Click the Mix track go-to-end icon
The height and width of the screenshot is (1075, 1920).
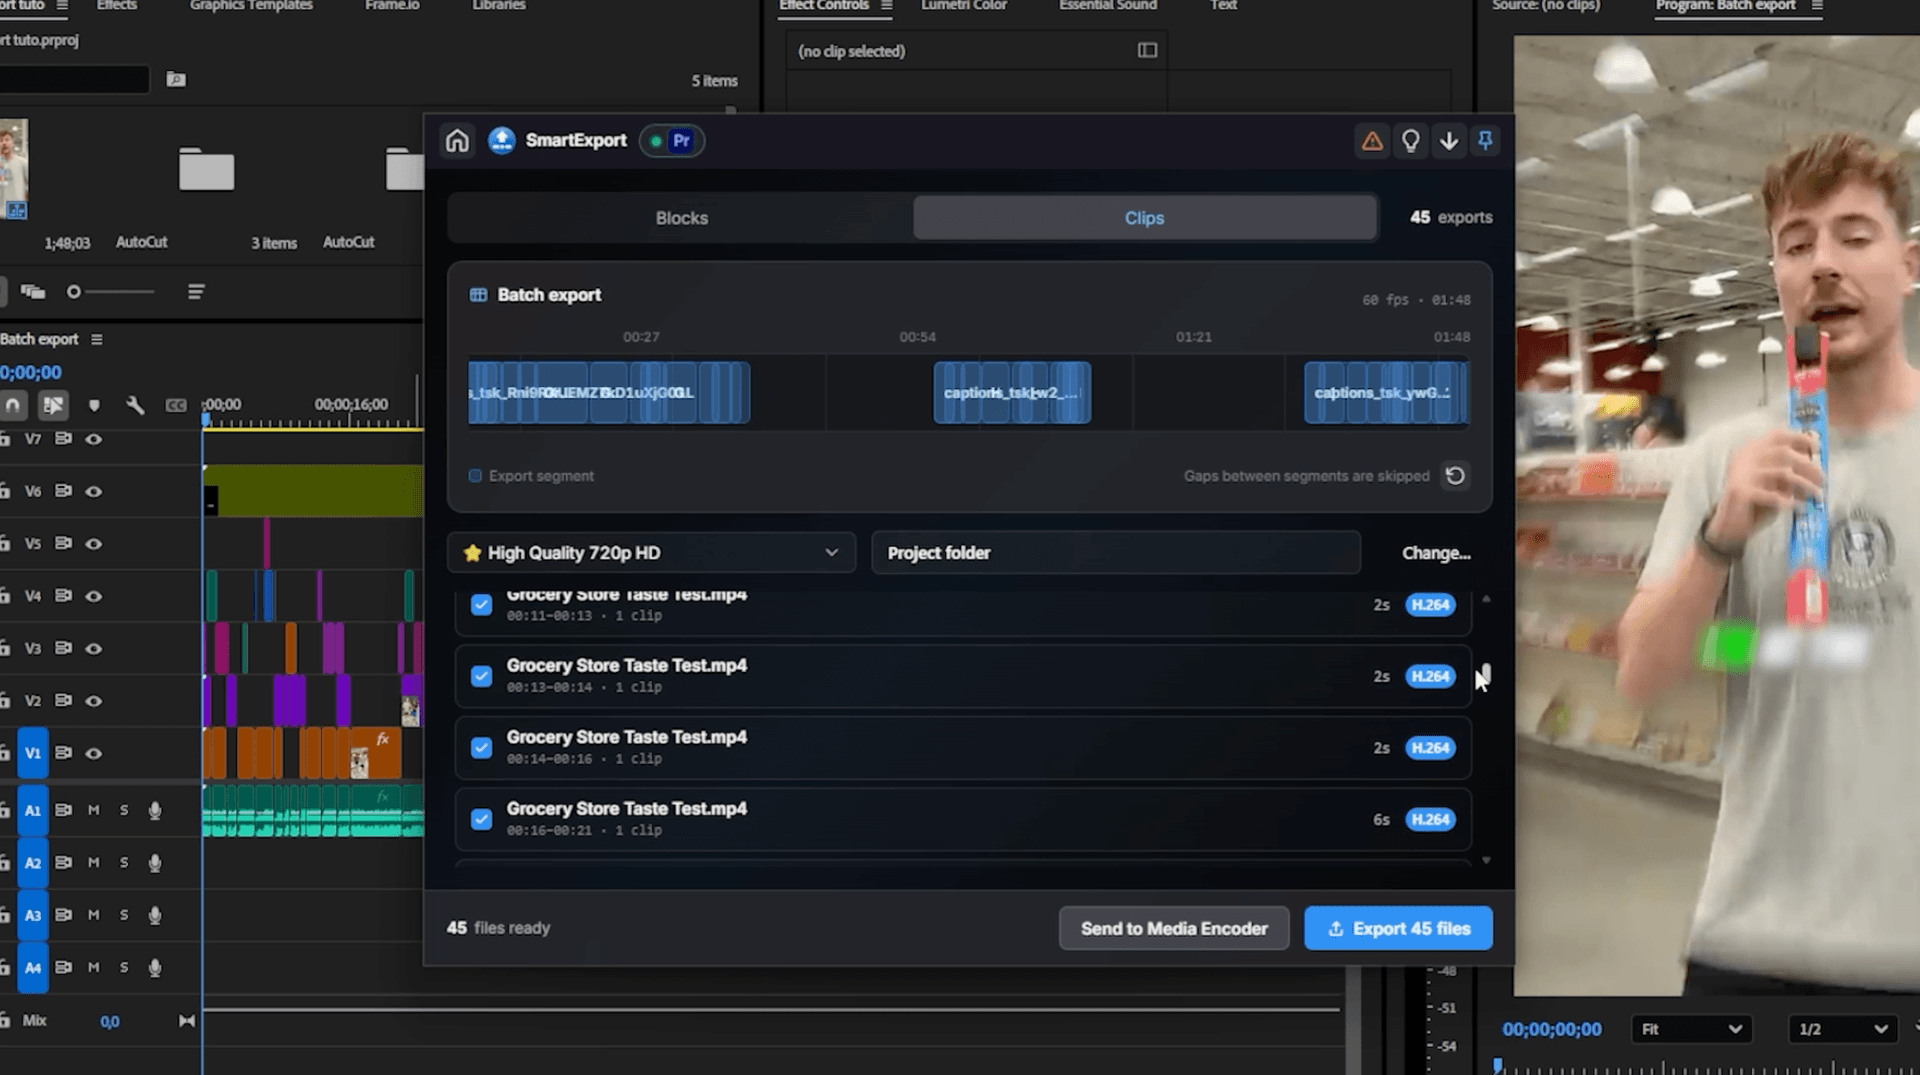tap(186, 1021)
